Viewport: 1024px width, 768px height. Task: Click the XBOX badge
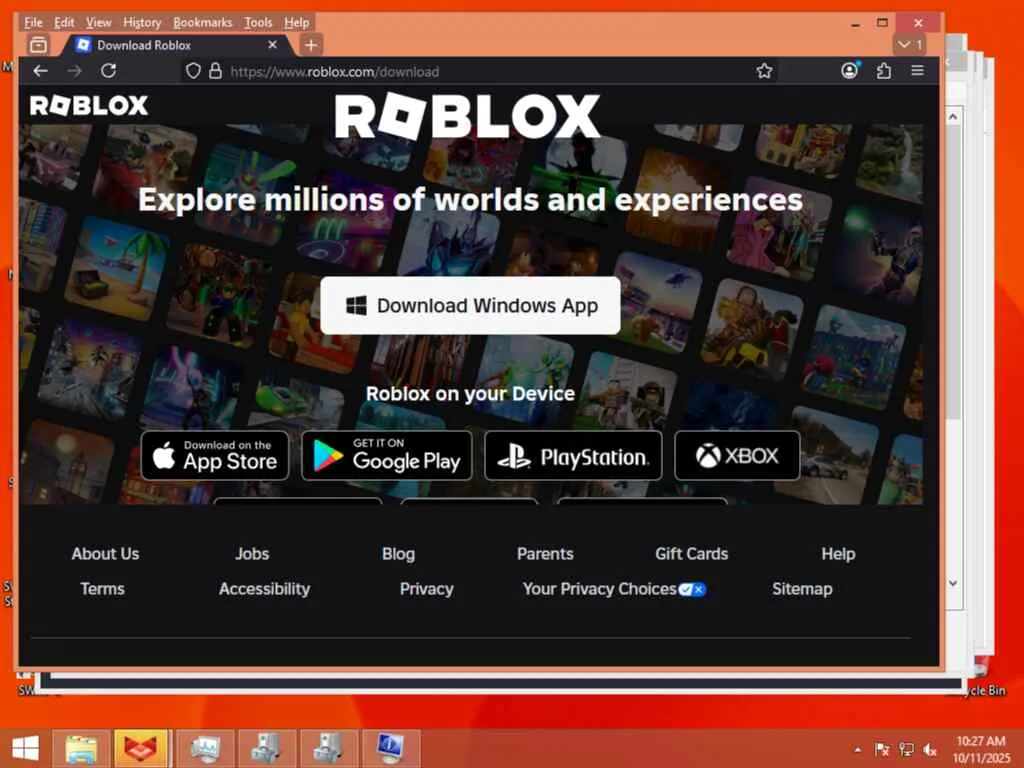pos(737,455)
